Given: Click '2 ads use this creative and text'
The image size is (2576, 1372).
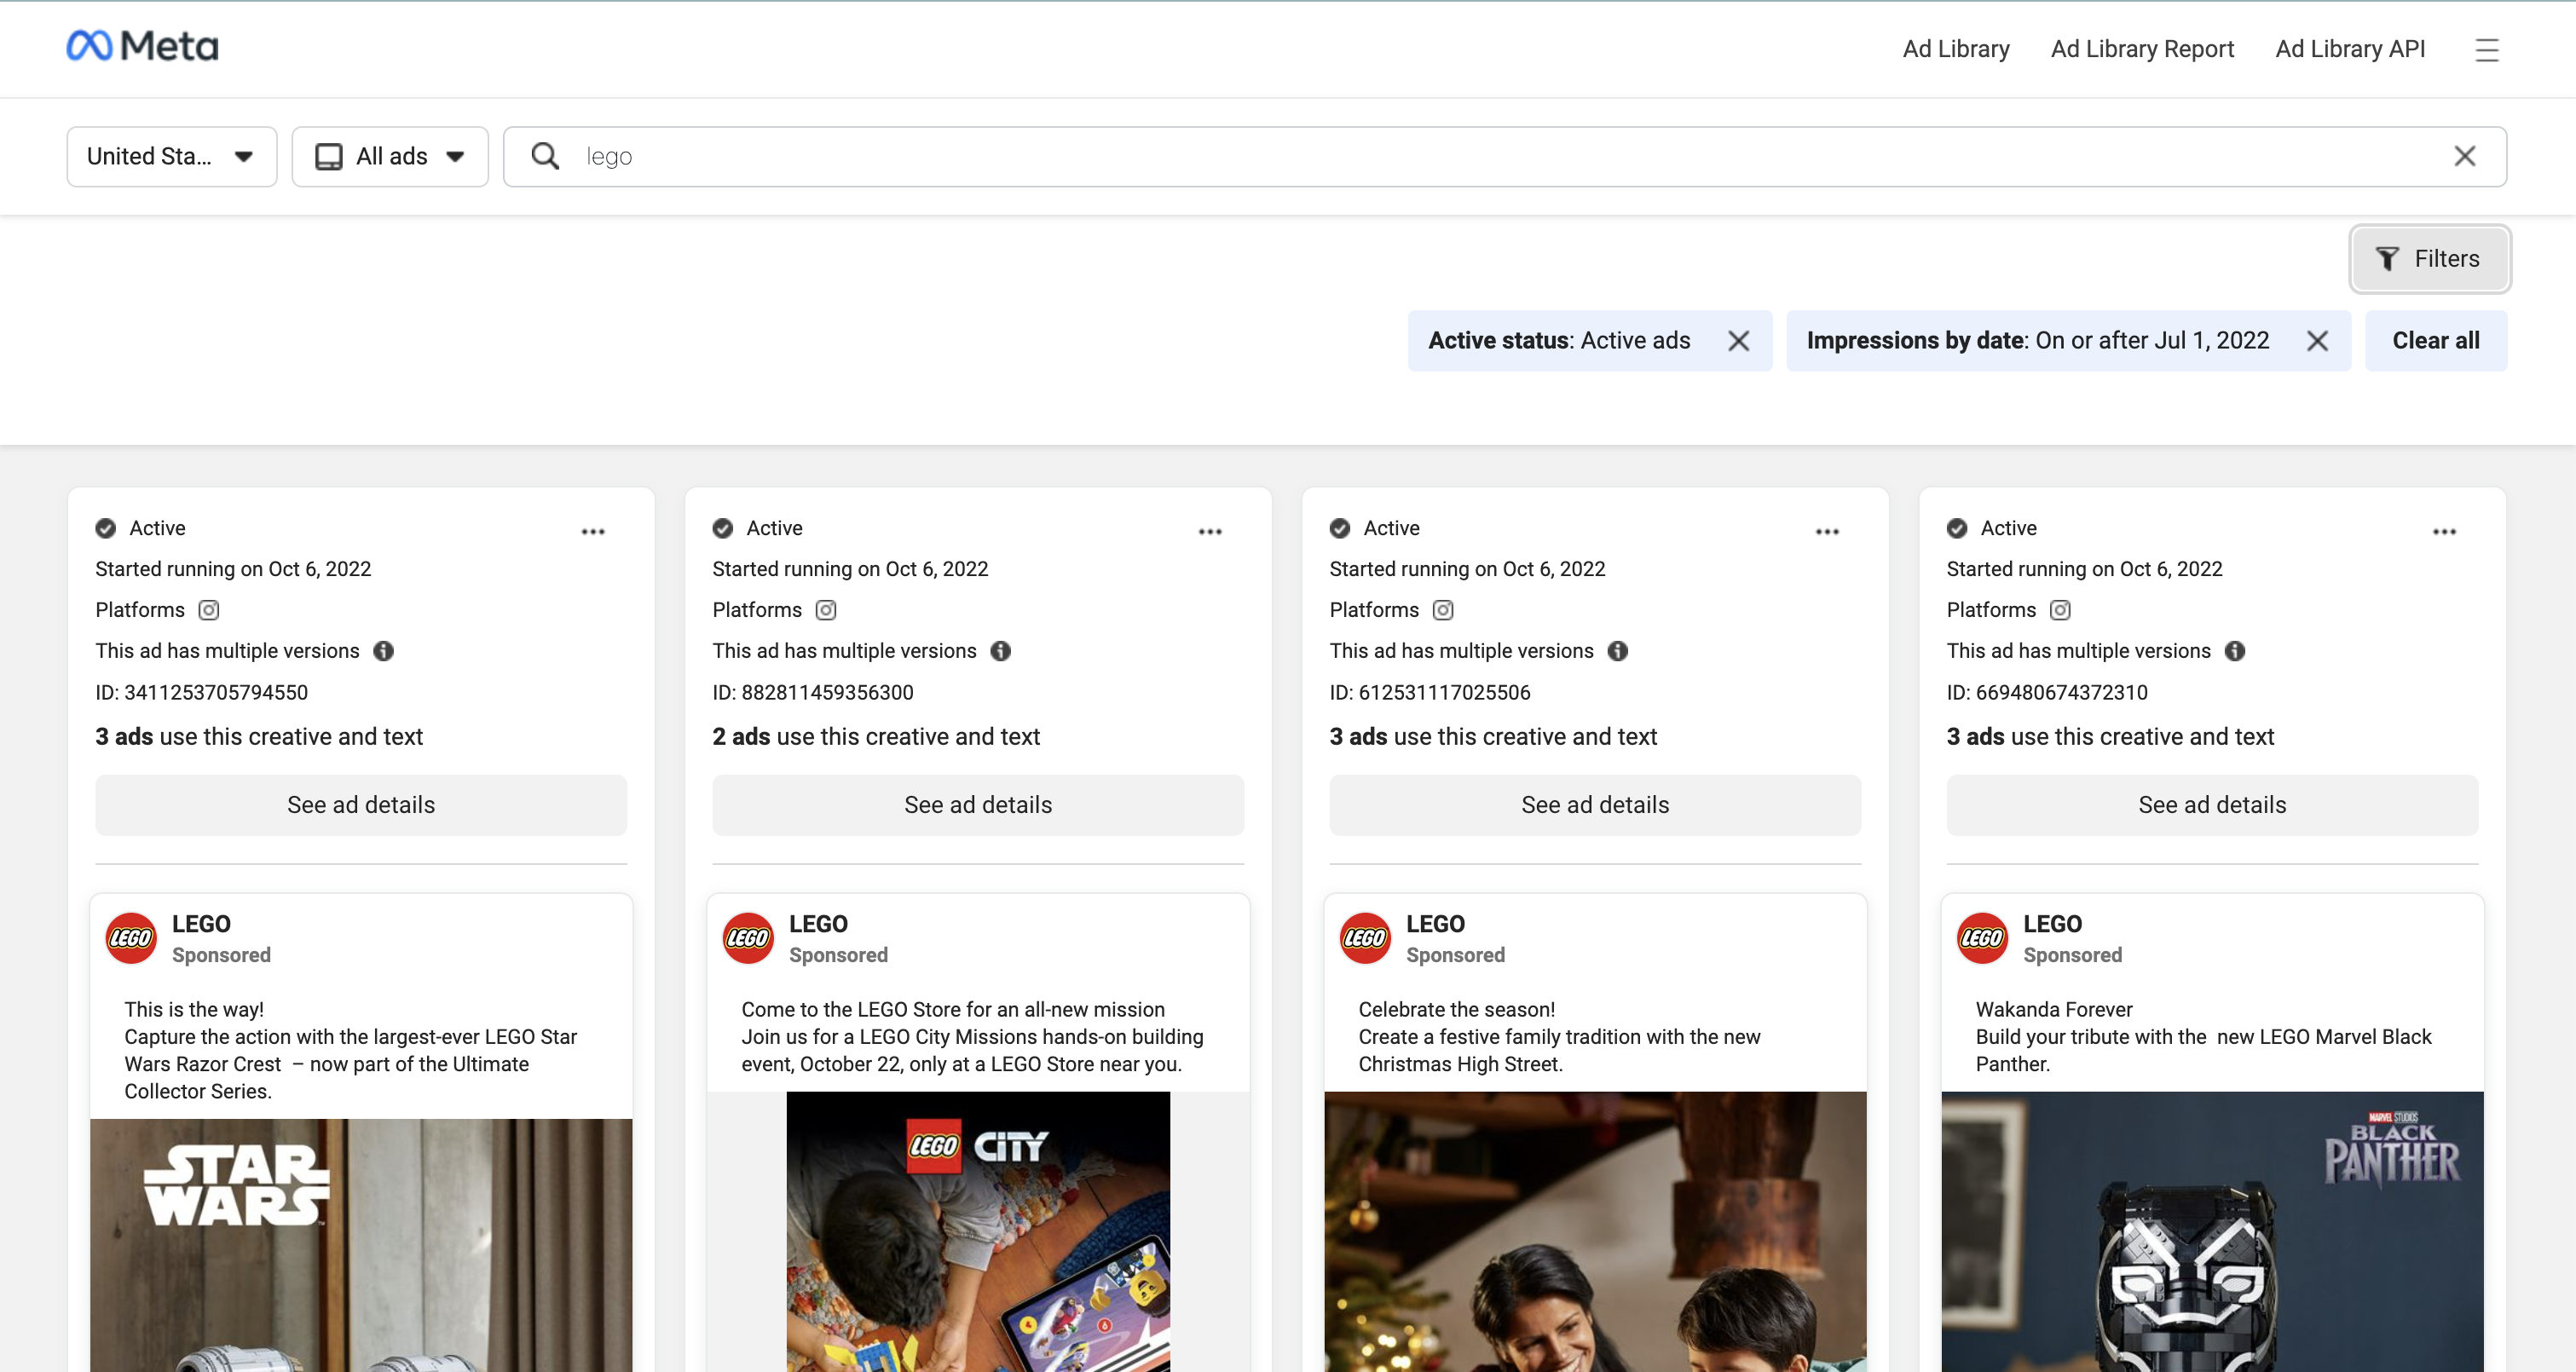Looking at the screenshot, I should [876, 737].
